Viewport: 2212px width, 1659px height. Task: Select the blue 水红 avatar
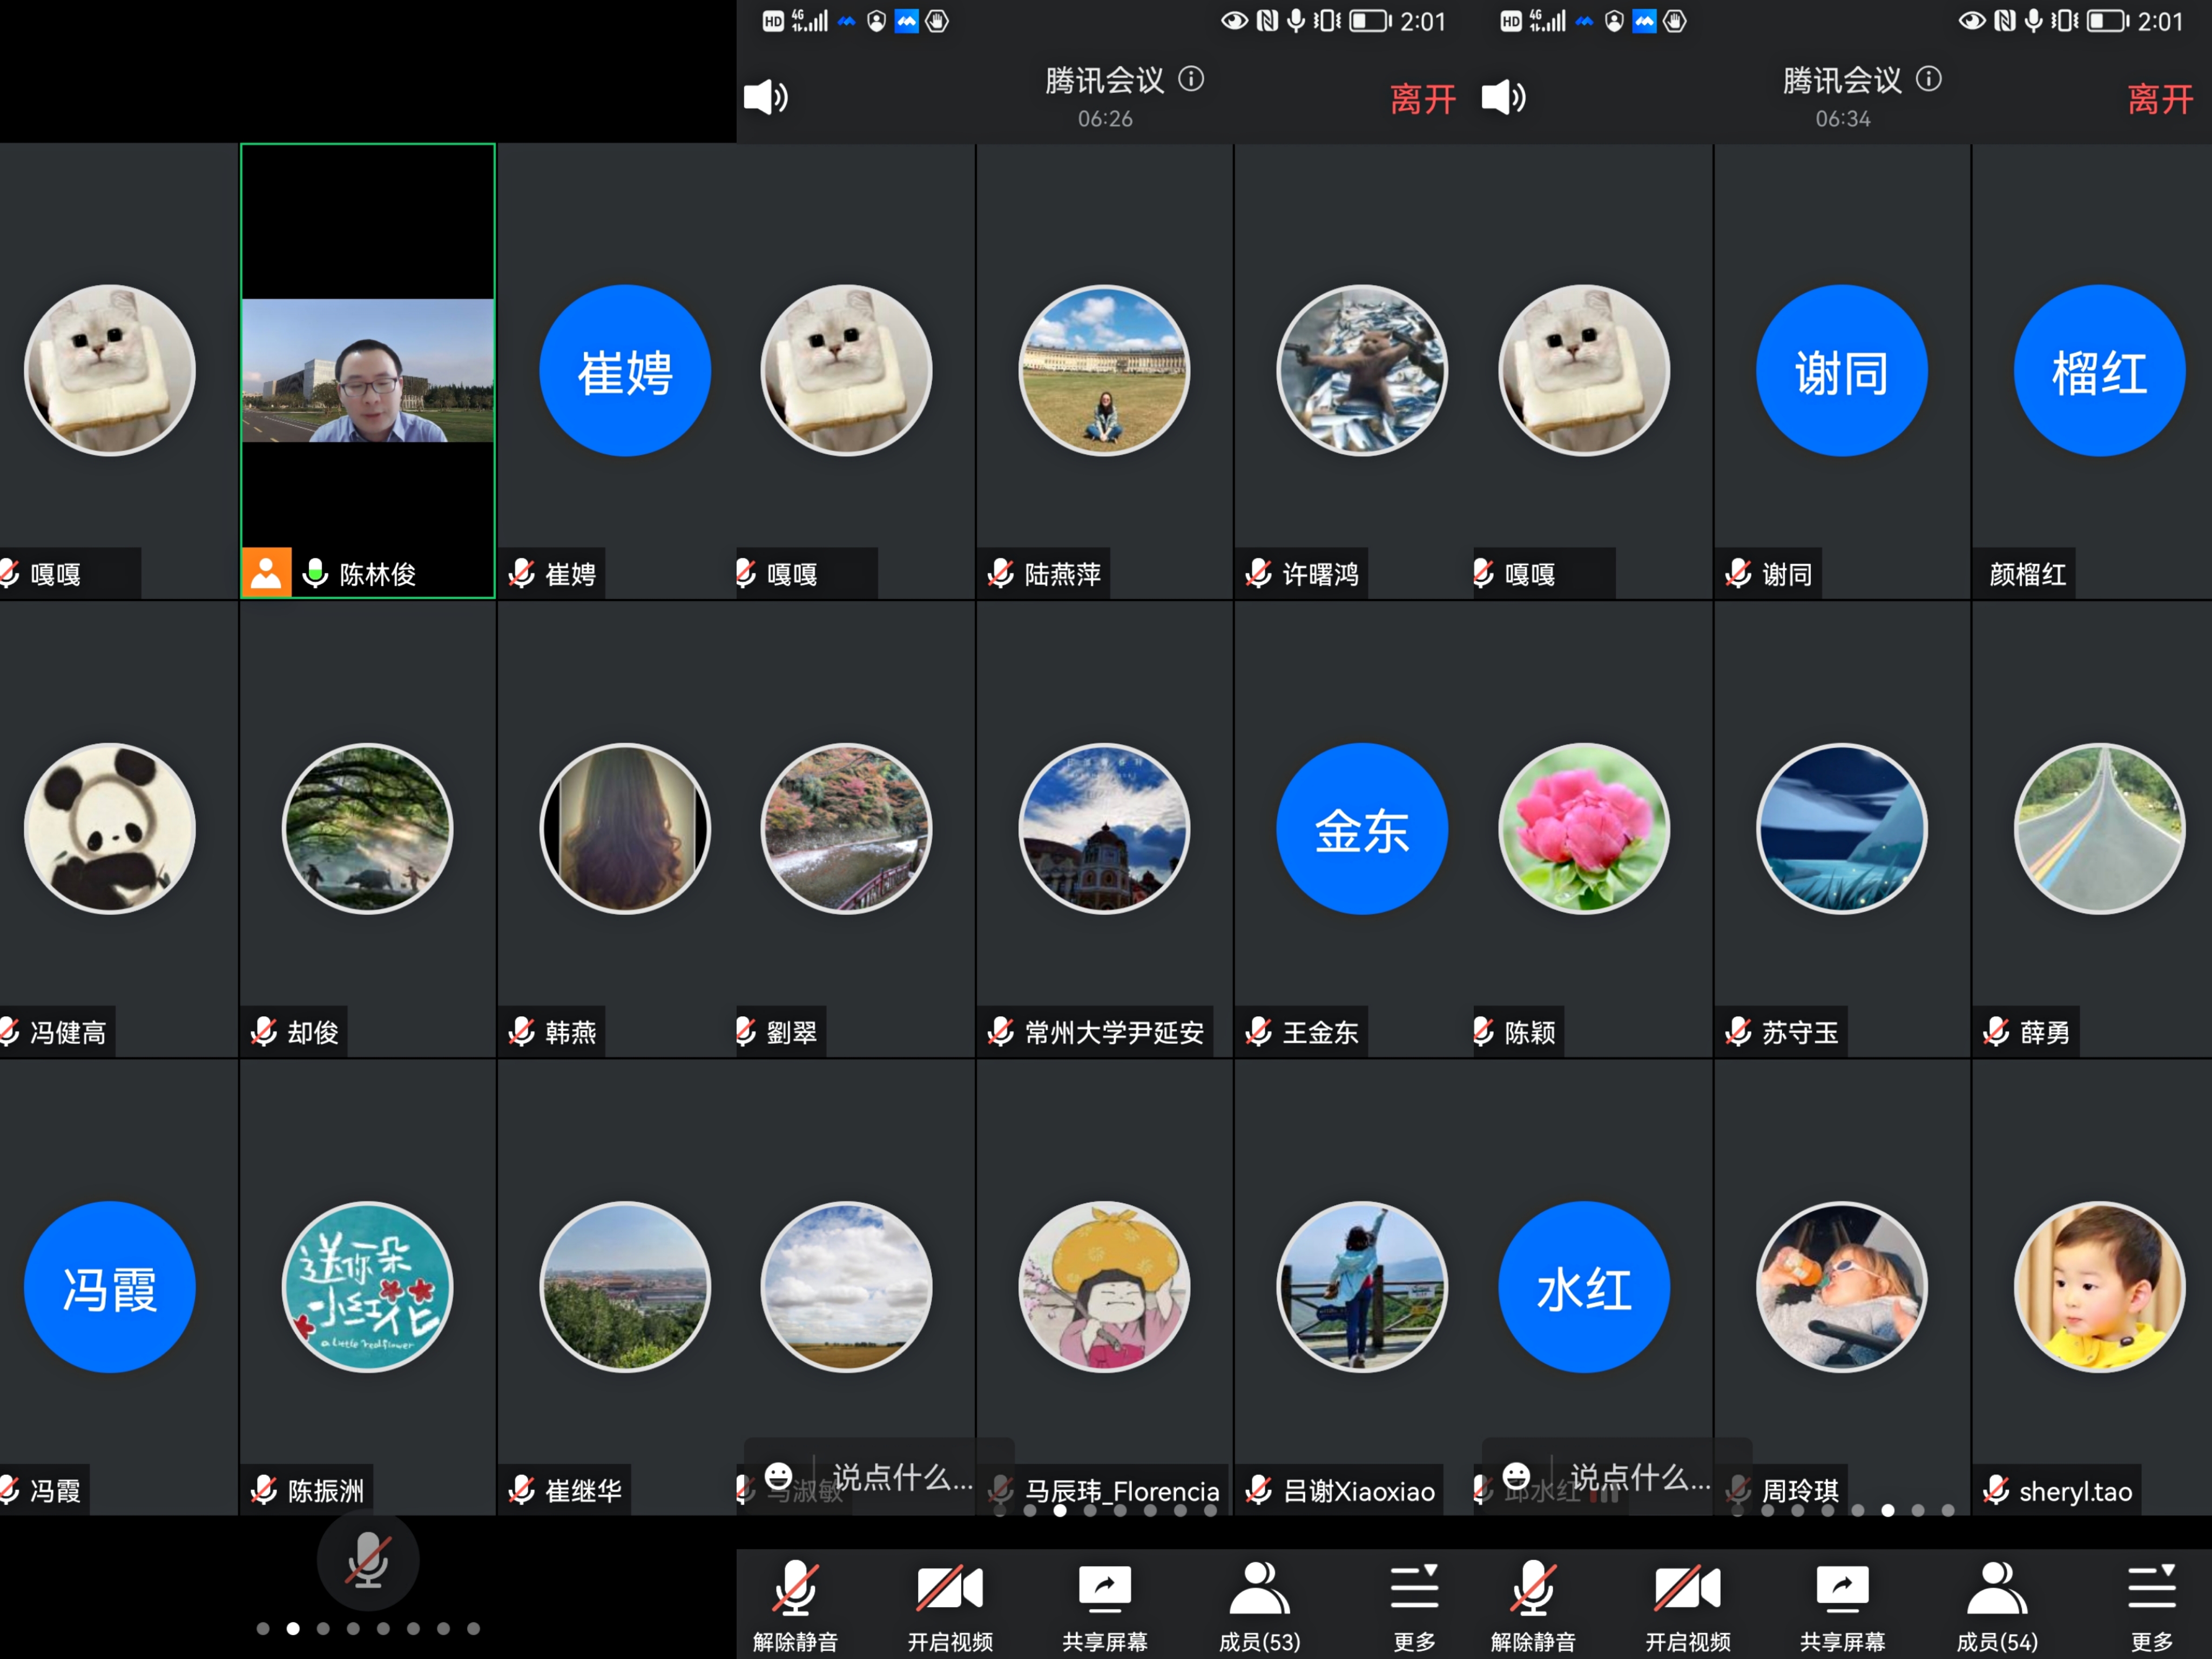tap(1584, 1287)
